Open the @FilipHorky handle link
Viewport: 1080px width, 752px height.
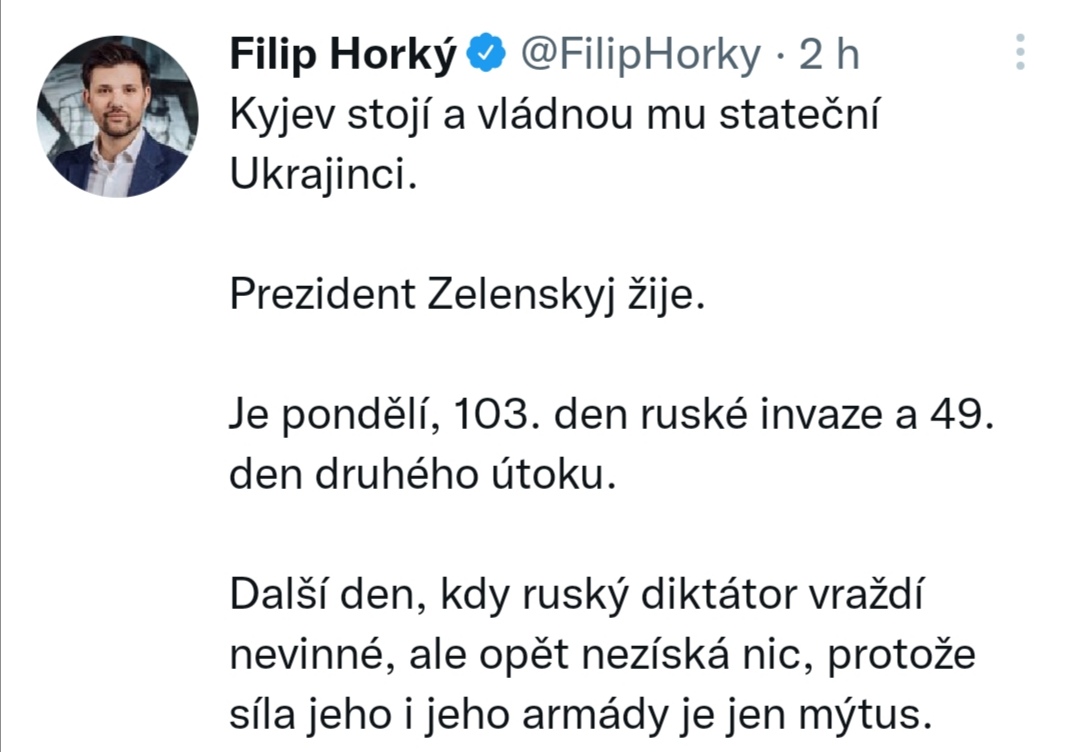pos(640,54)
